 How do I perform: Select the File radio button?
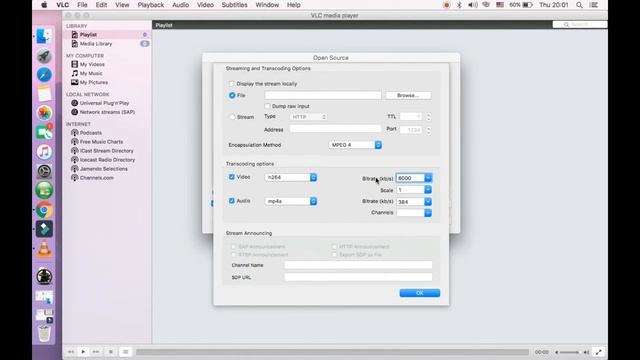click(x=232, y=95)
